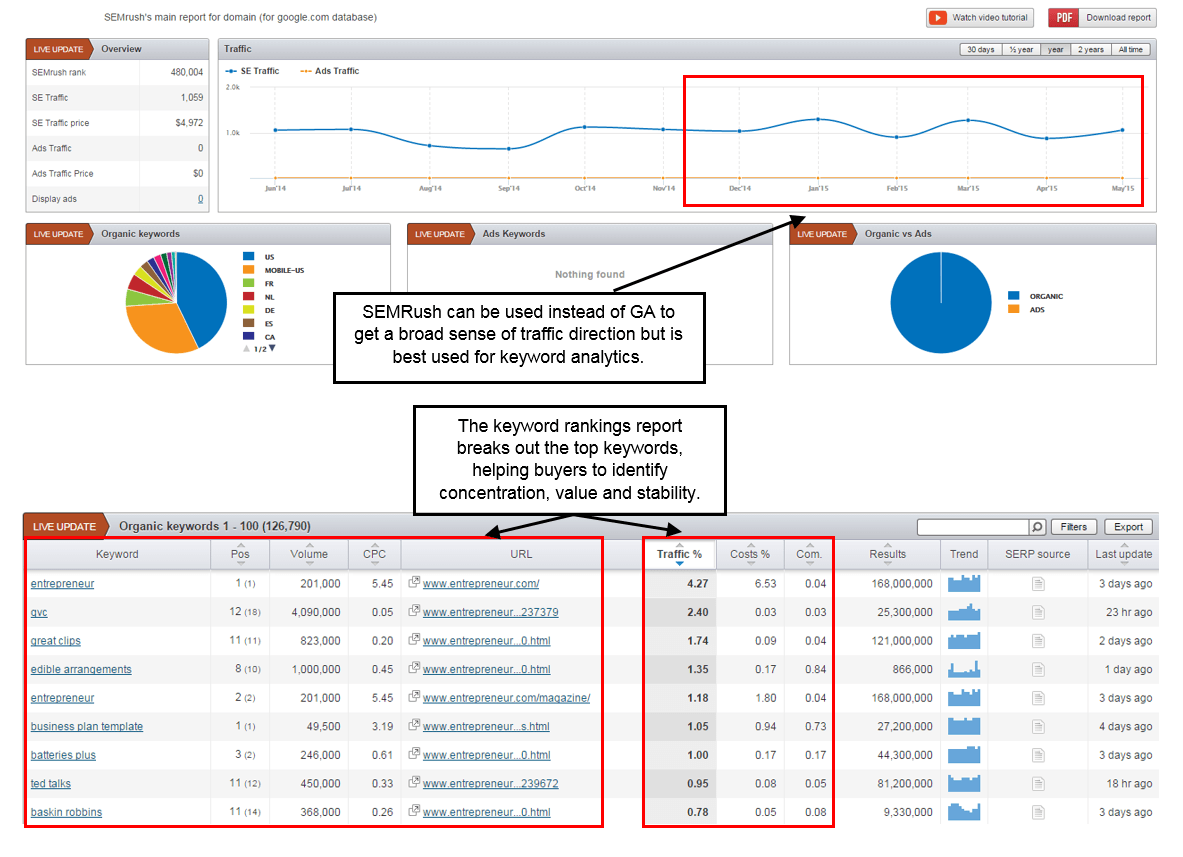
Task: Open the business plan template keyword link
Action: coord(87,726)
